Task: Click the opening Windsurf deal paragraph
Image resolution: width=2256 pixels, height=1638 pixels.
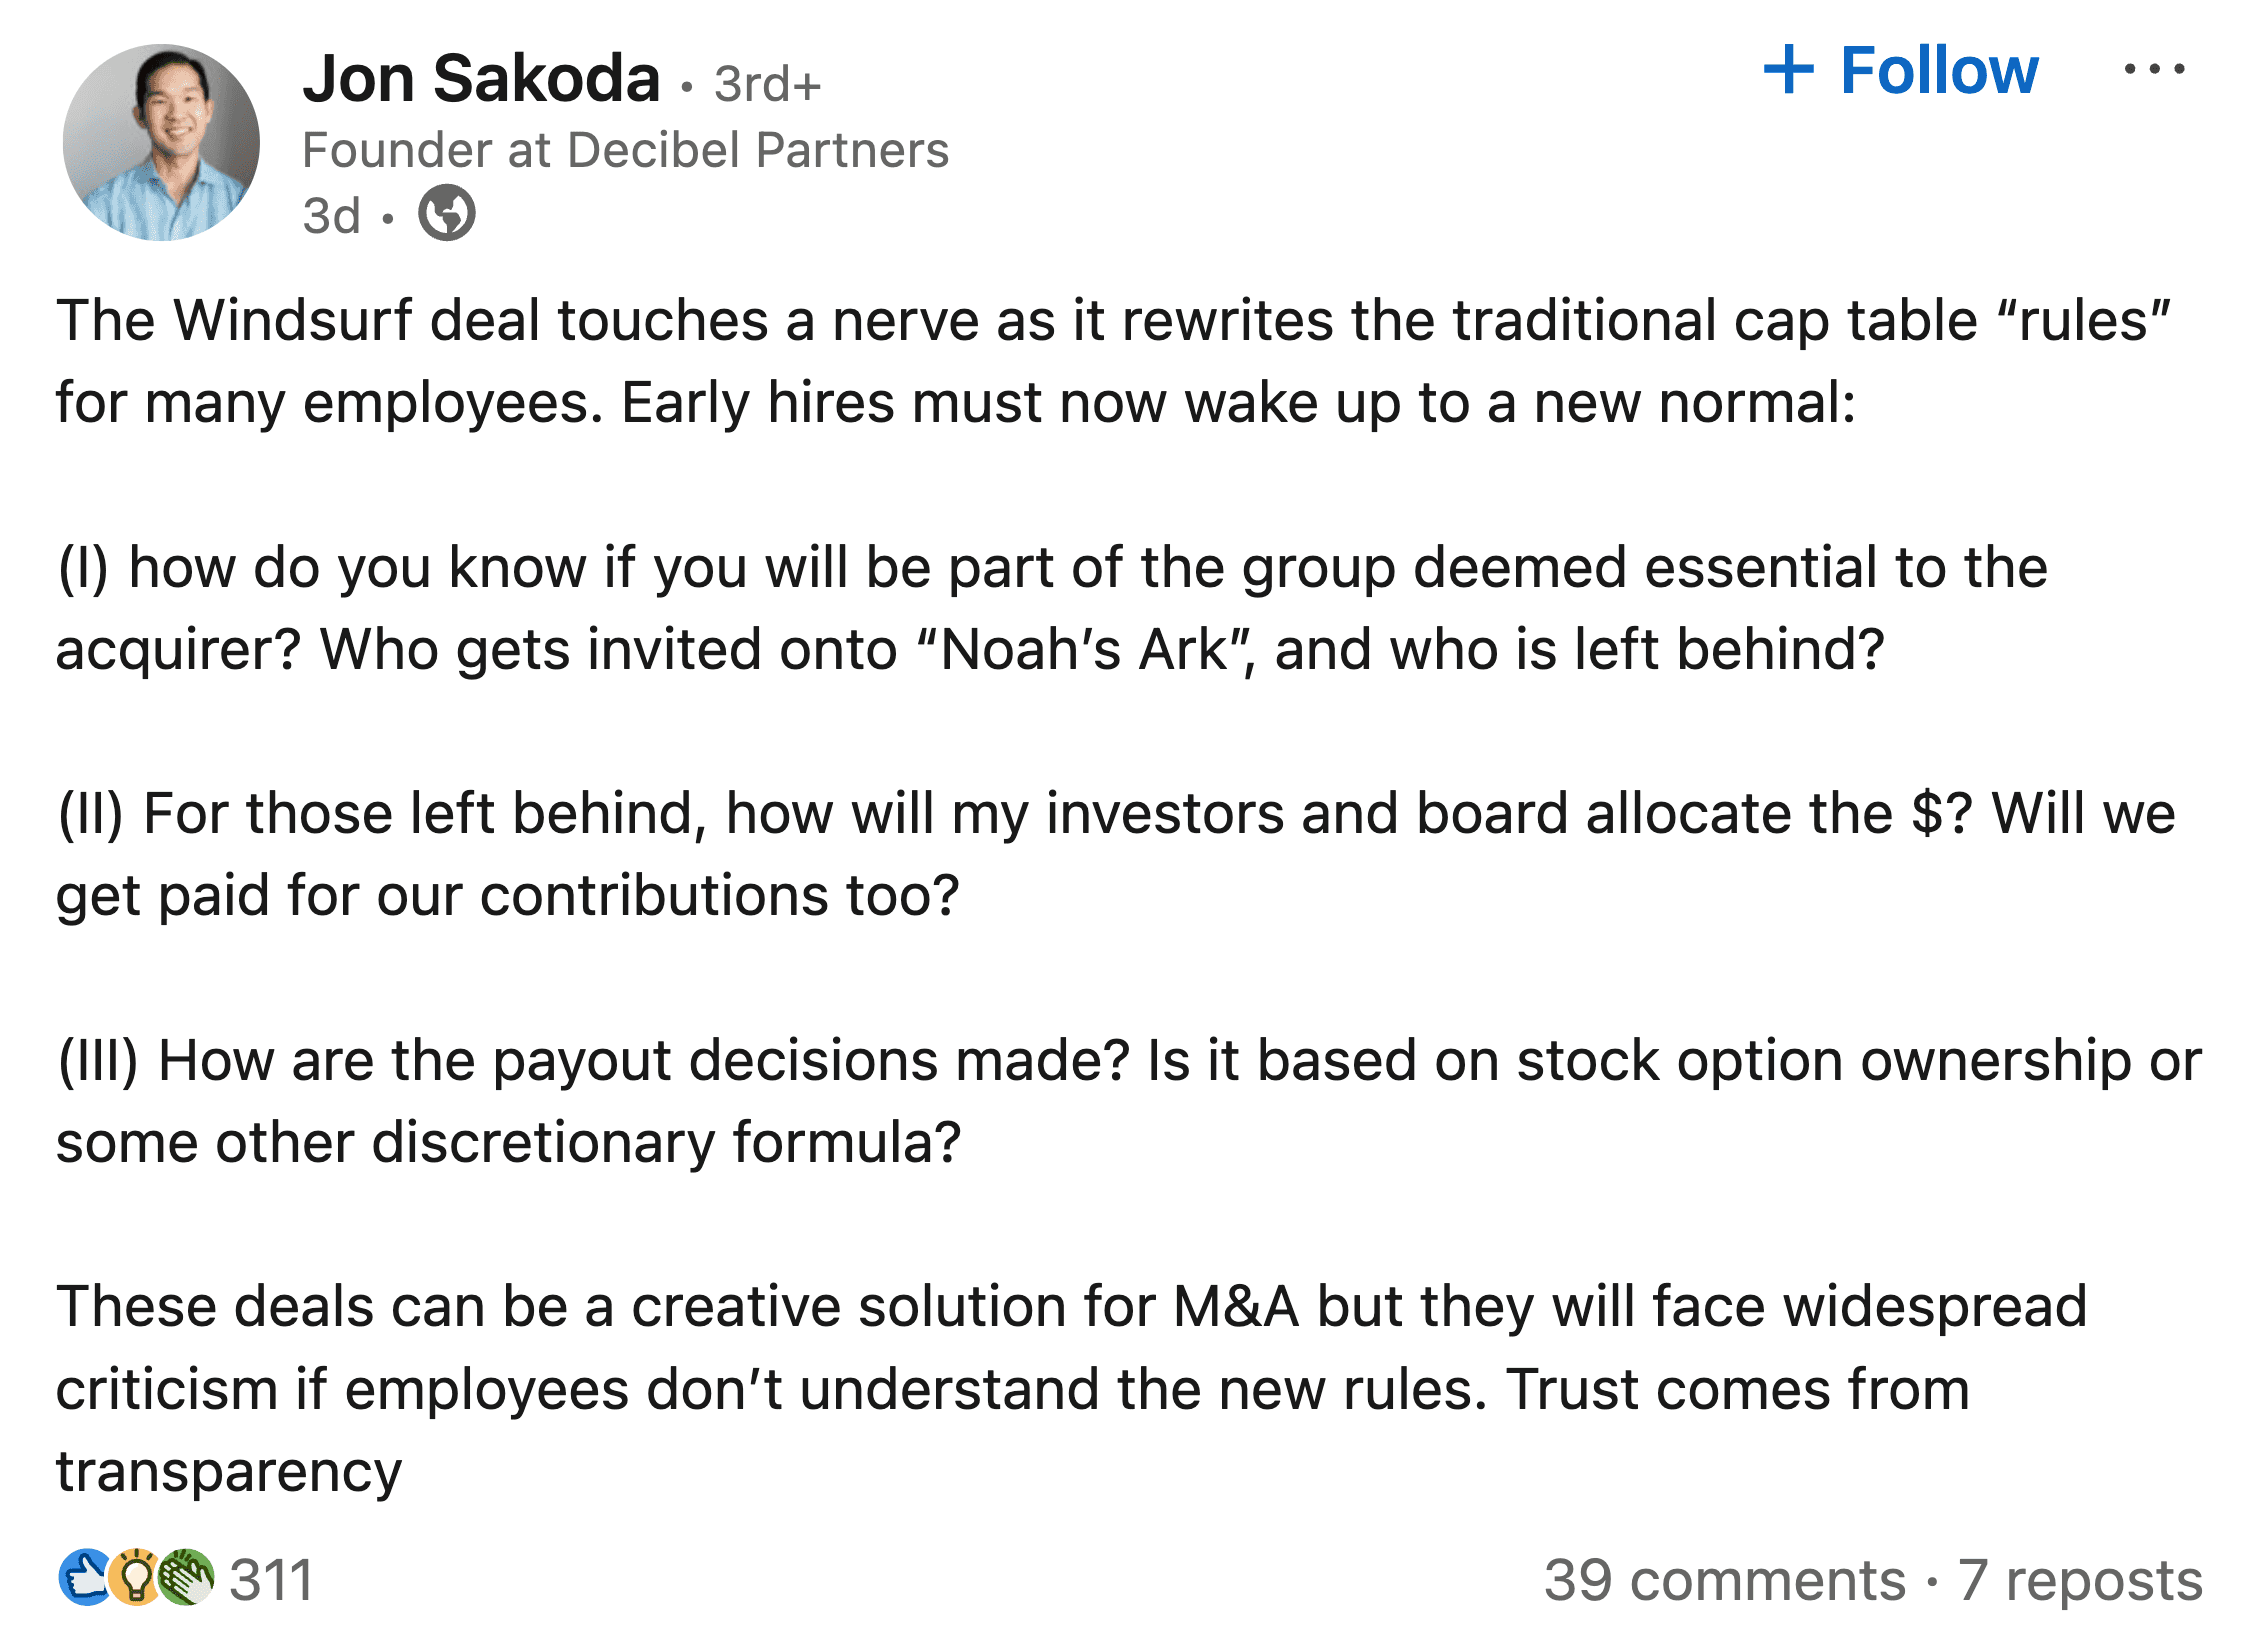Action: [x=1113, y=361]
